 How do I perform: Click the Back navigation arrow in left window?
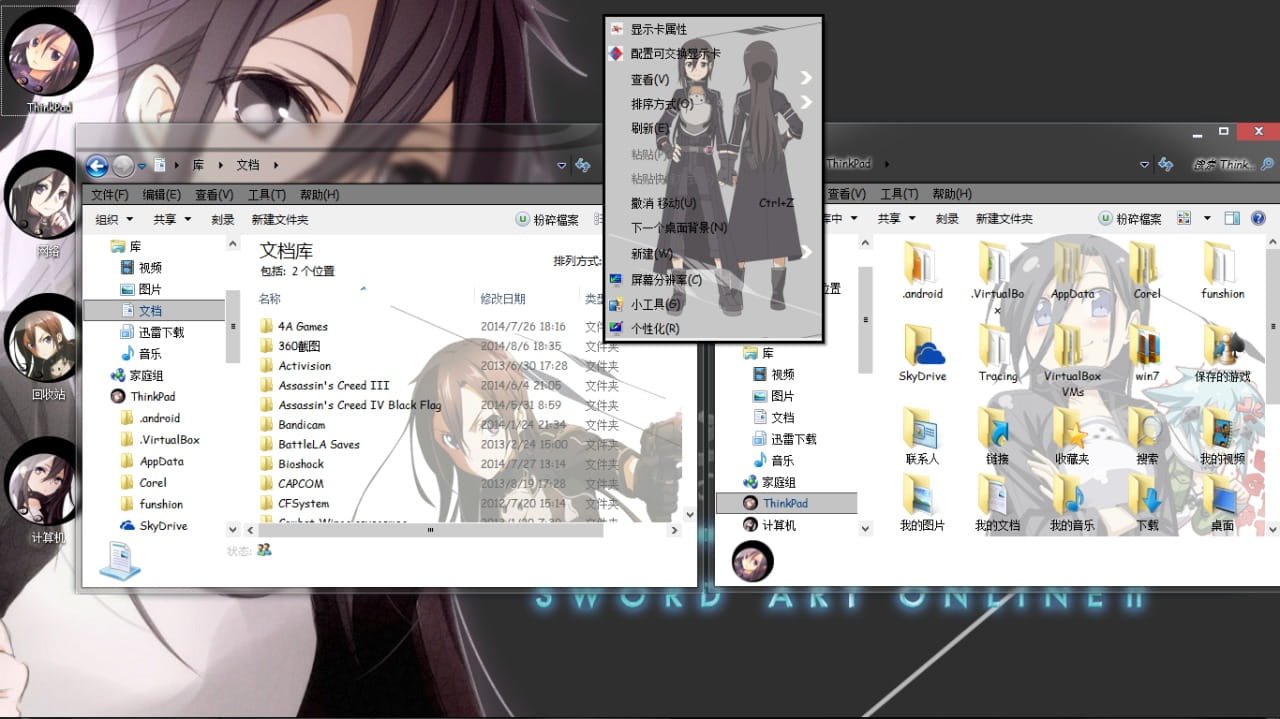point(96,164)
